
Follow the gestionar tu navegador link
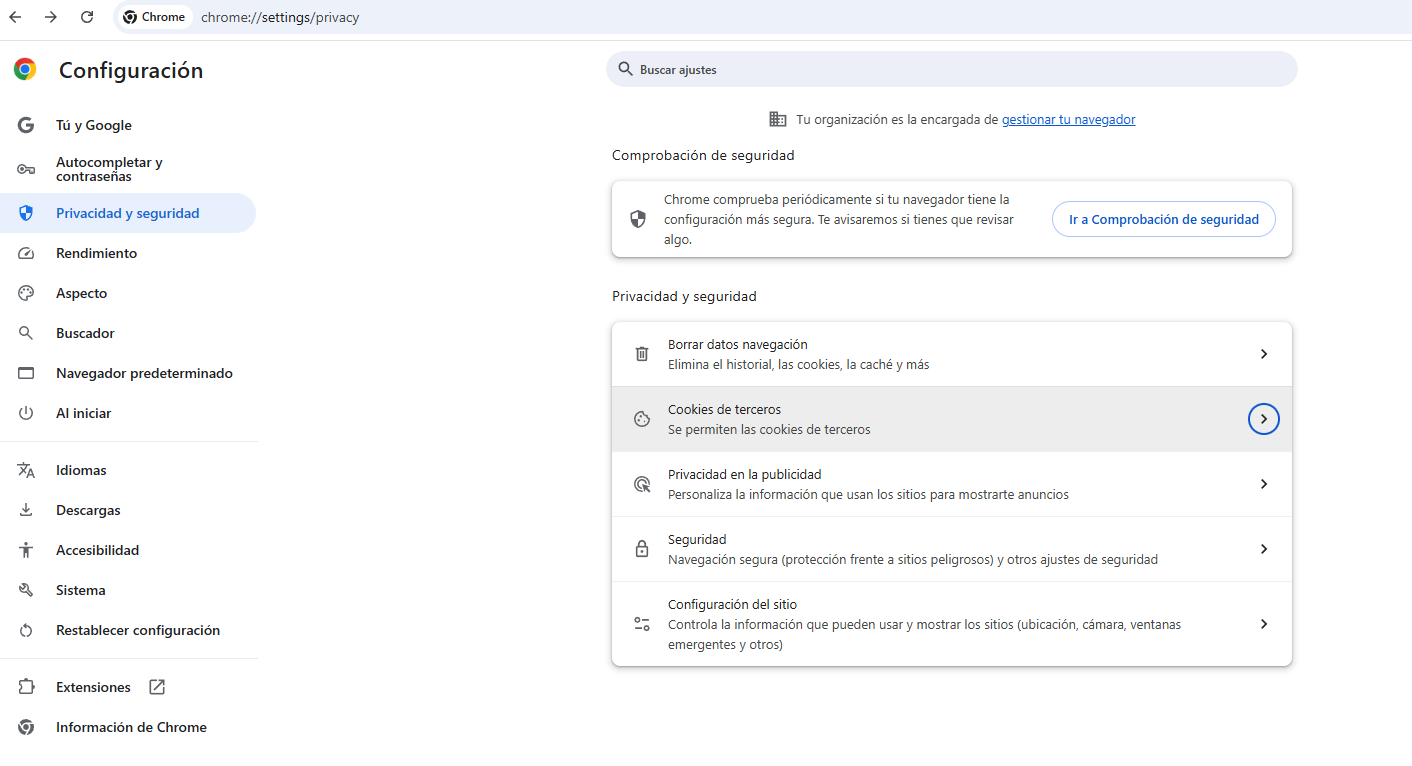click(1068, 119)
